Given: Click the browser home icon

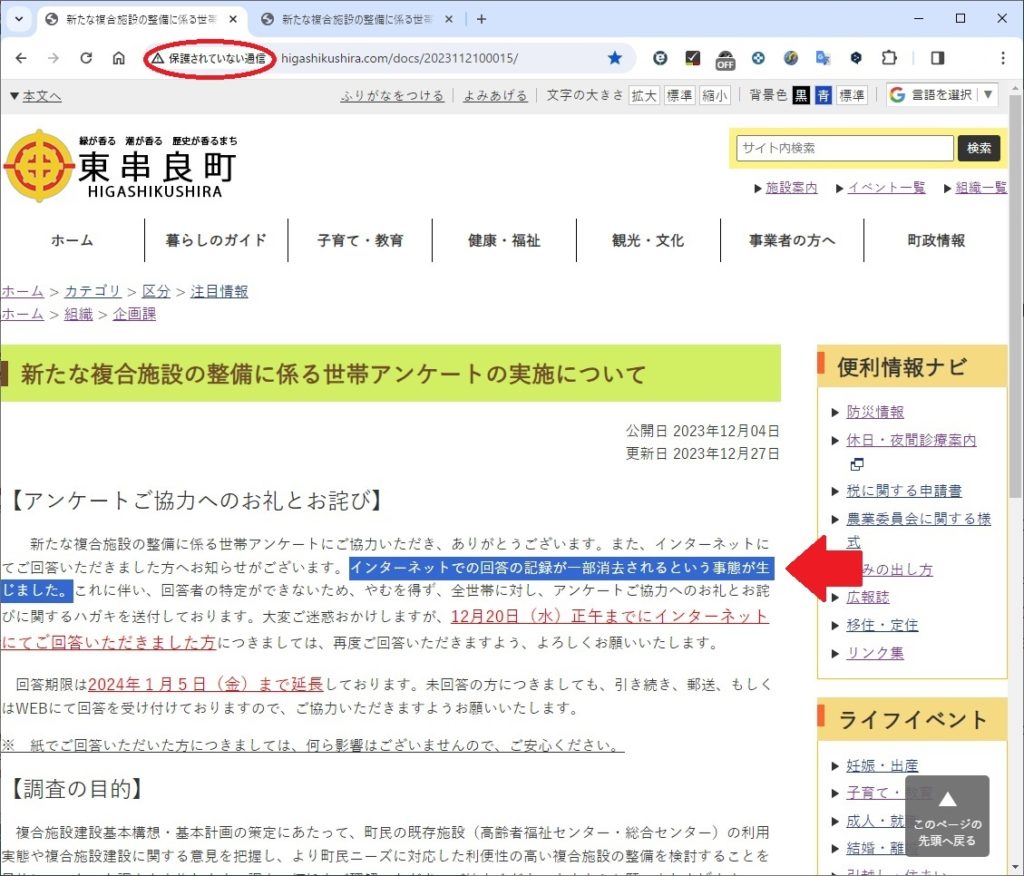Looking at the screenshot, I should 118,58.
